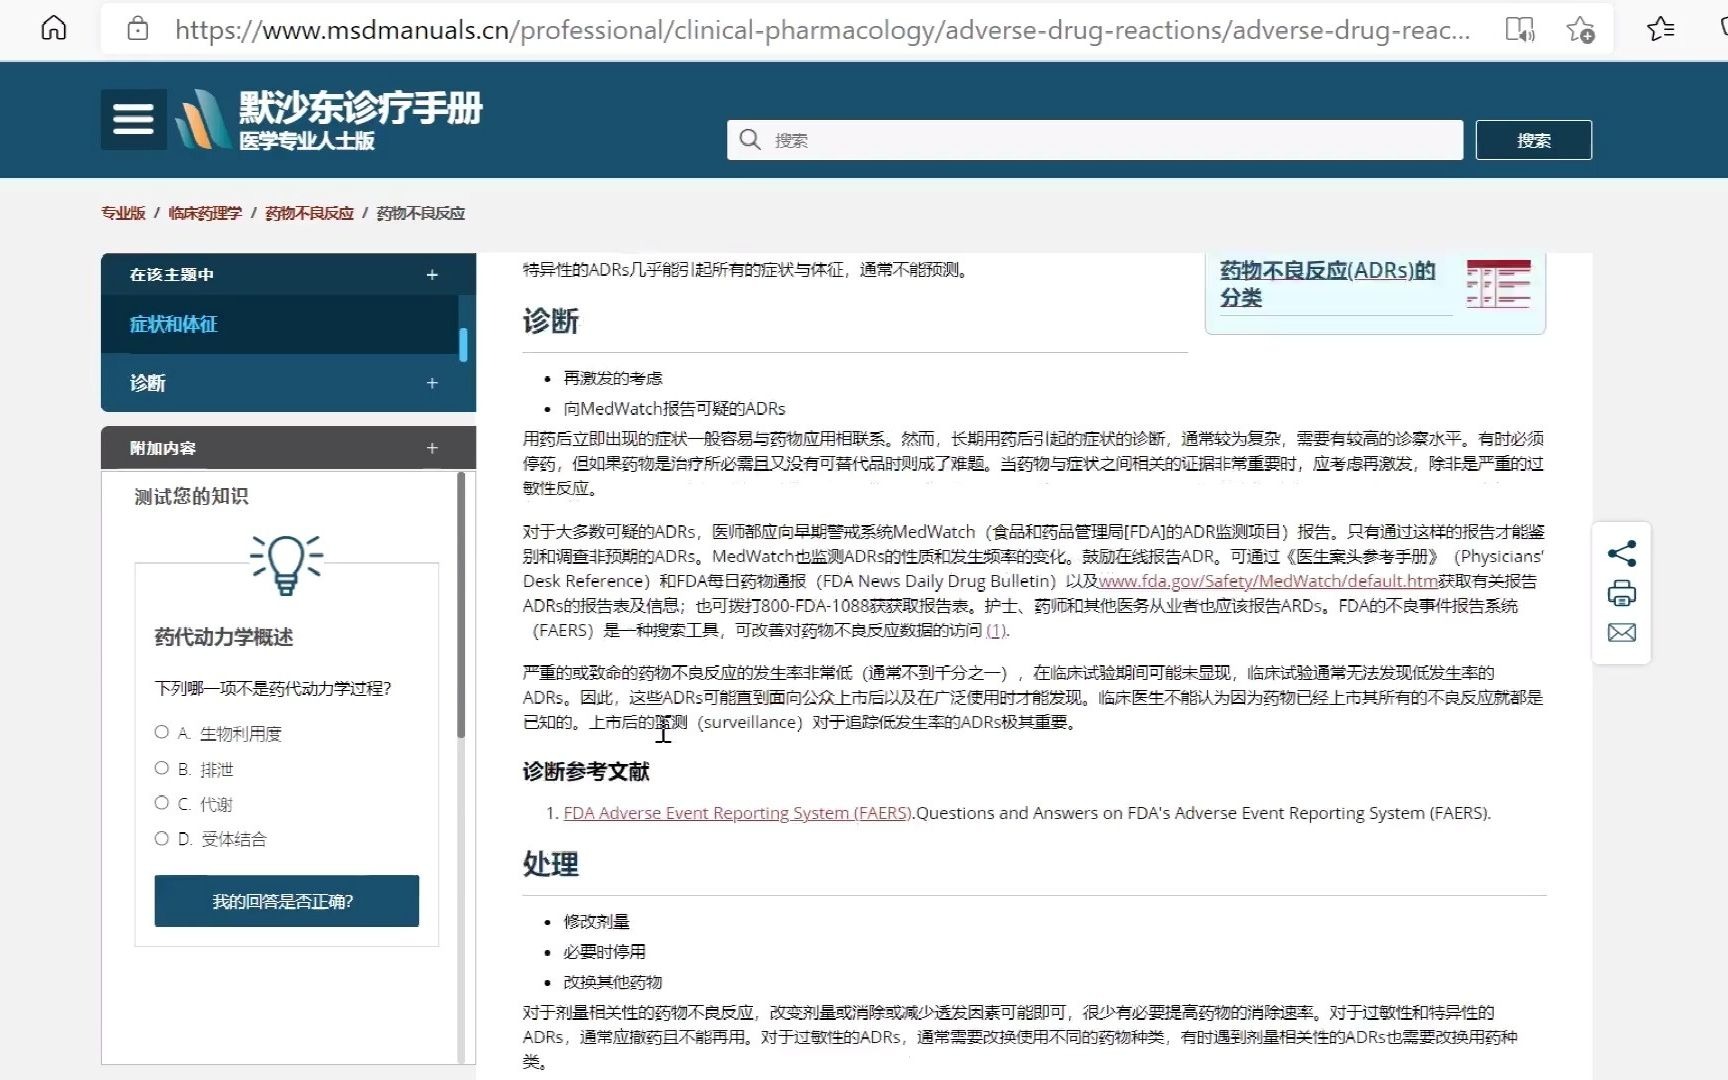The height and width of the screenshot is (1080, 1728).
Task: Expand the 附加内容 panel
Action: (x=432, y=448)
